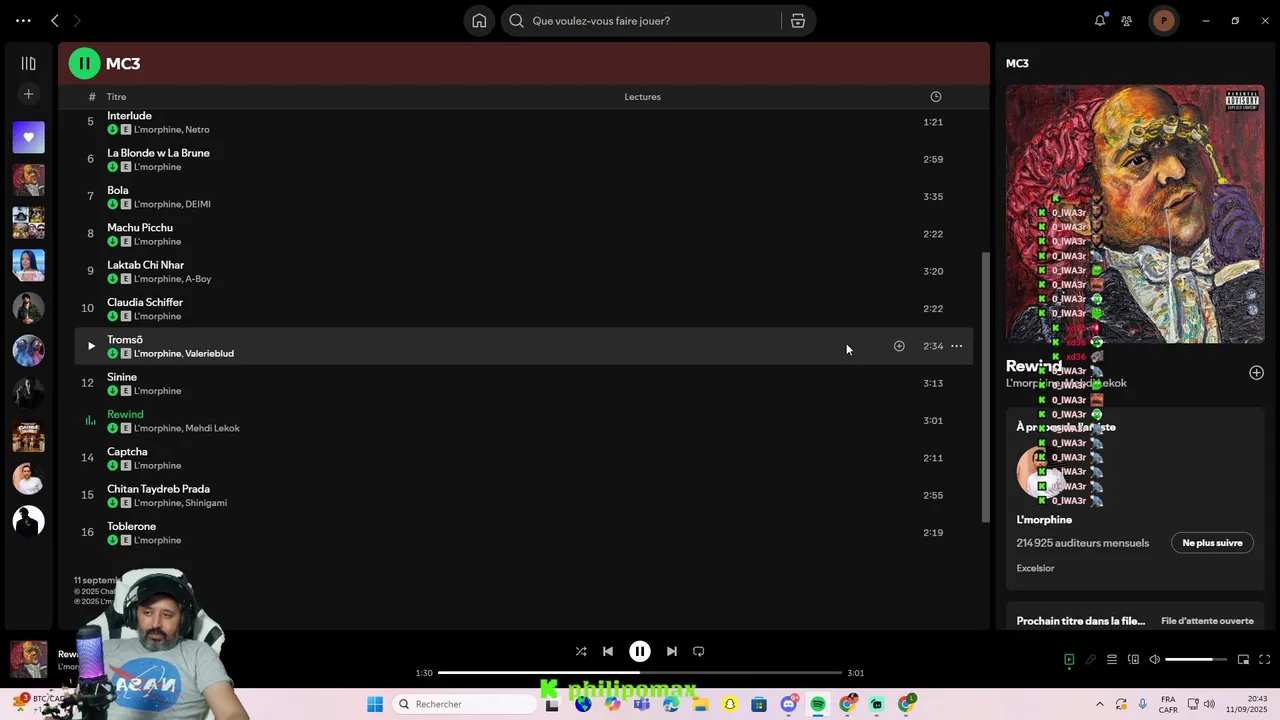The width and height of the screenshot is (1280, 720).
Task: Select track "Machu Picchu"
Action: 140,228
